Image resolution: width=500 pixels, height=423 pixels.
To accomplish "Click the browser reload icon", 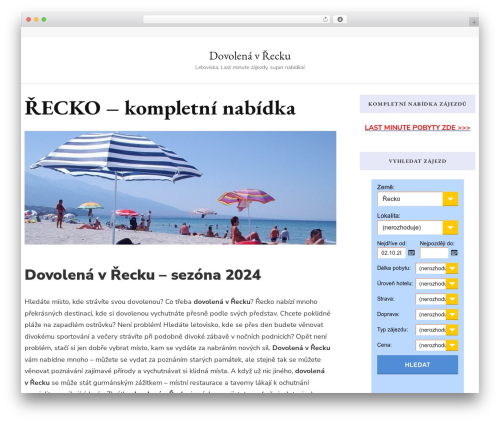I will (x=325, y=20).
